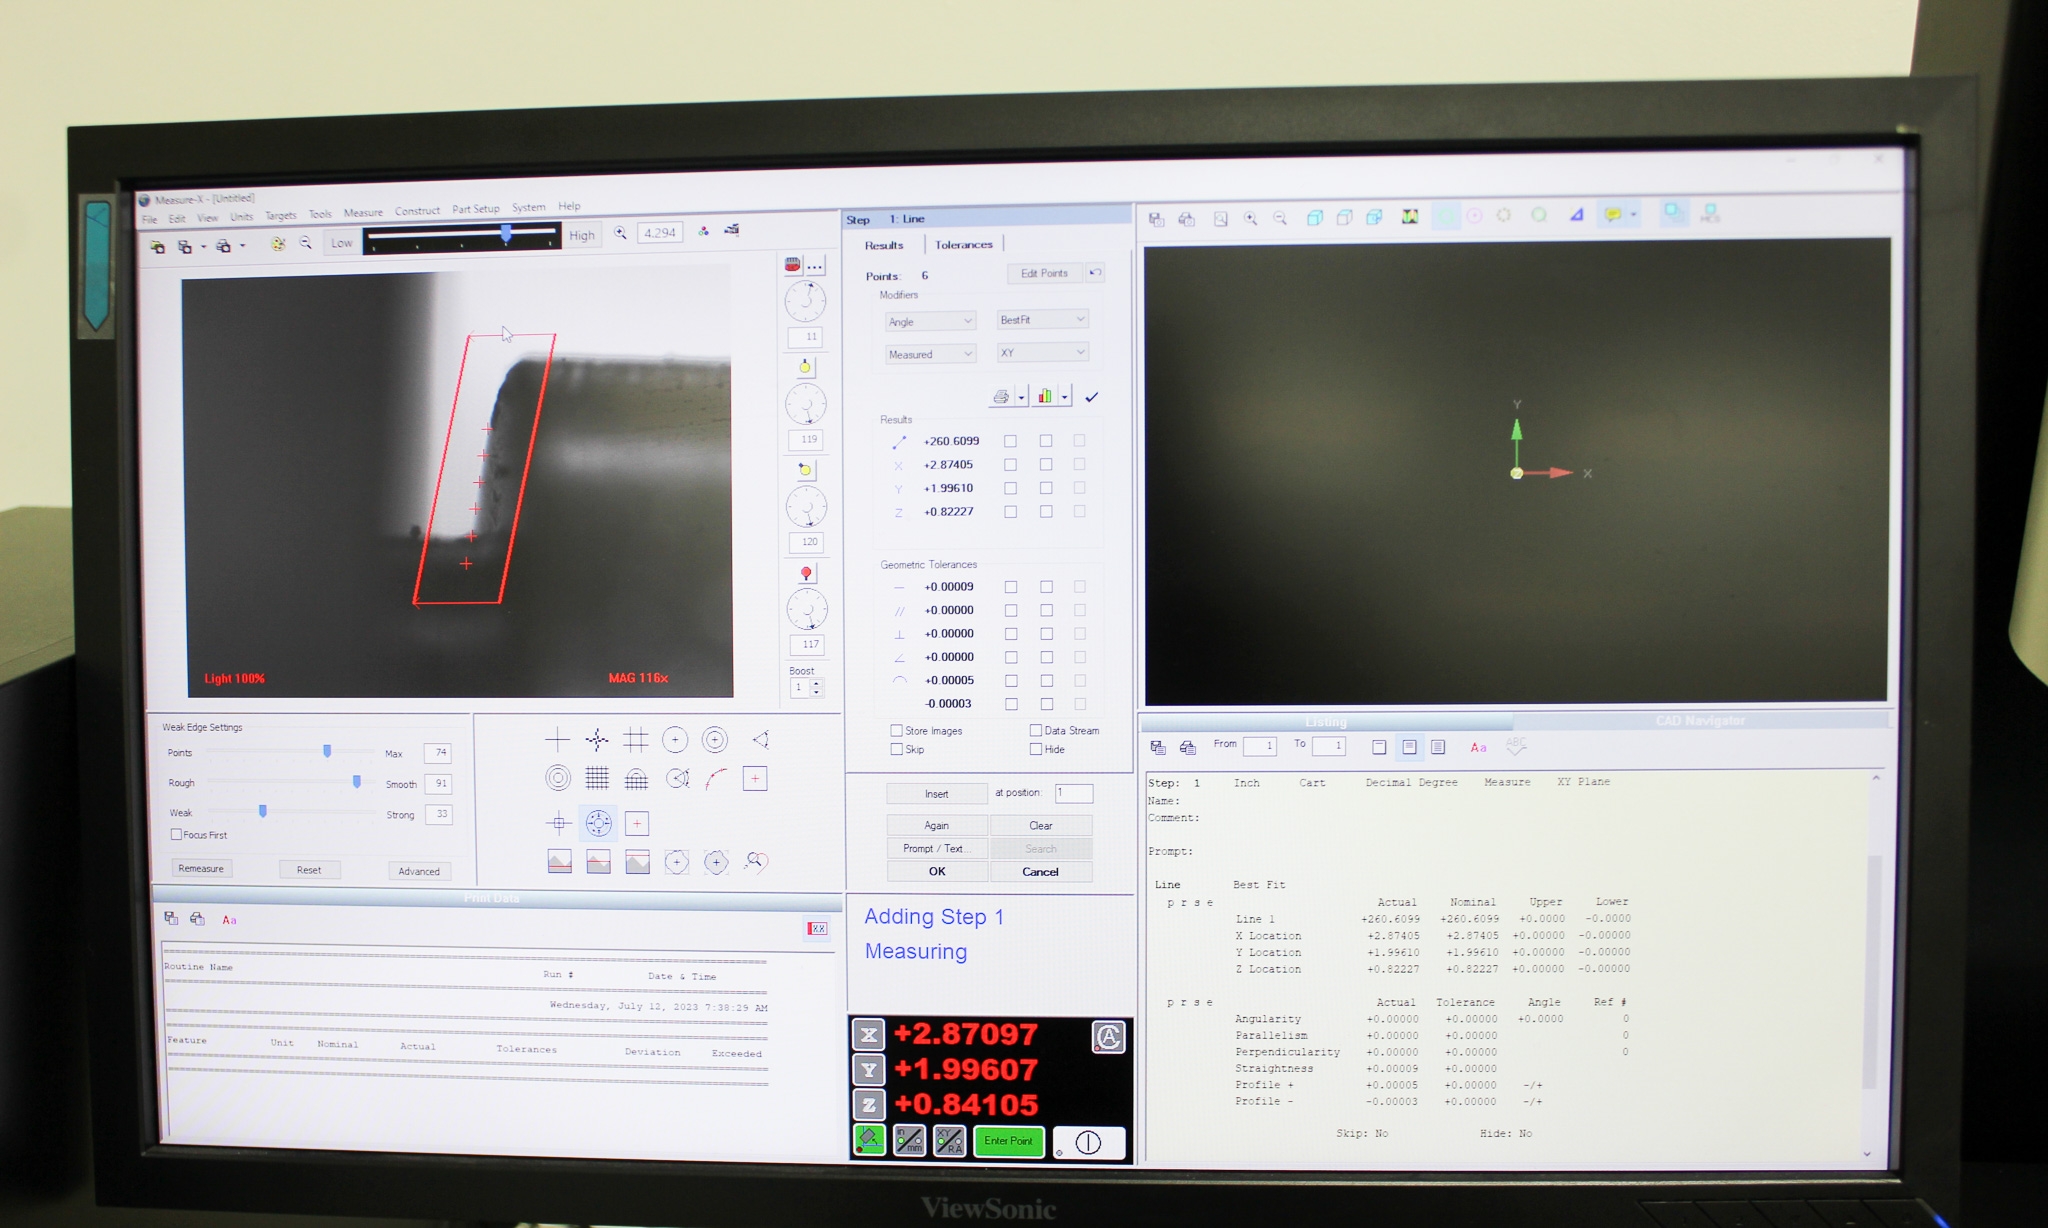2048x1228 pixels.
Task: Select the circle measurement tool
Action: point(675,740)
